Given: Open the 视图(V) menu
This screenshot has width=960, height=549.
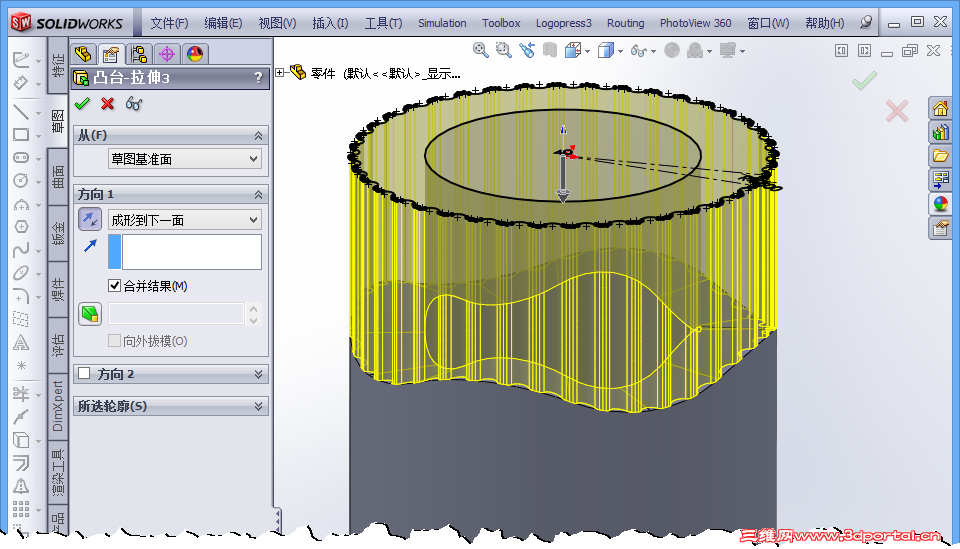Looking at the screenshot, I should point(277,23).
